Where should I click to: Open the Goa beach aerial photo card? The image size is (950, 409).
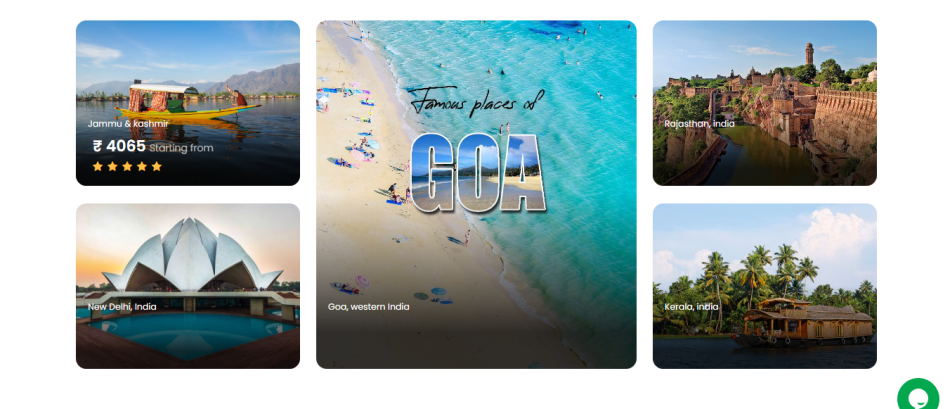point(476,195)
